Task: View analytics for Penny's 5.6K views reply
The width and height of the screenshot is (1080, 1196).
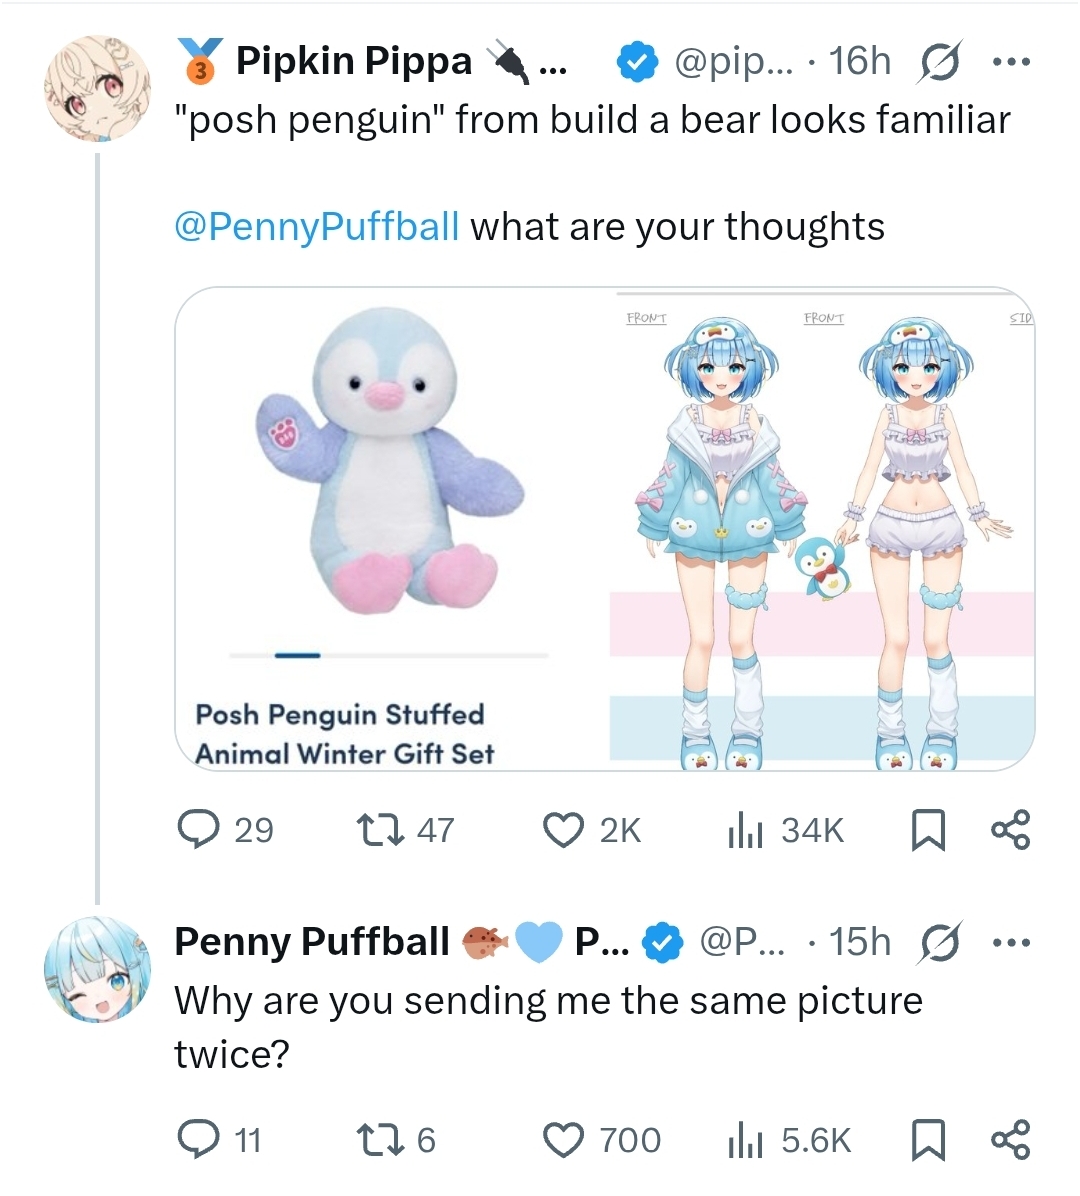Action: (x=745, y=1140)
